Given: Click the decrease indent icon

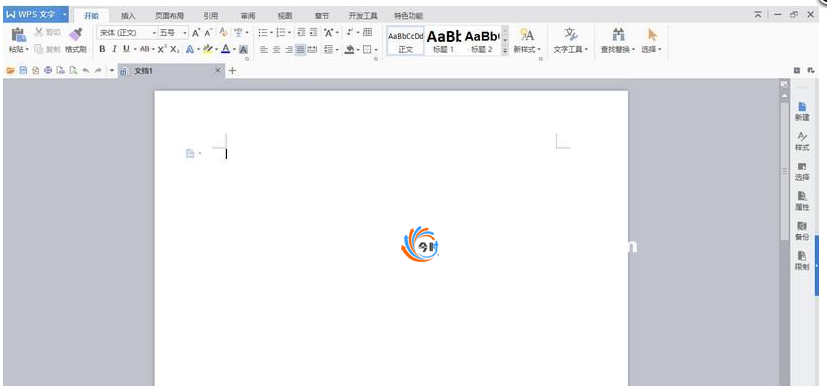Looking at the screenshot, I should (302, 33).
